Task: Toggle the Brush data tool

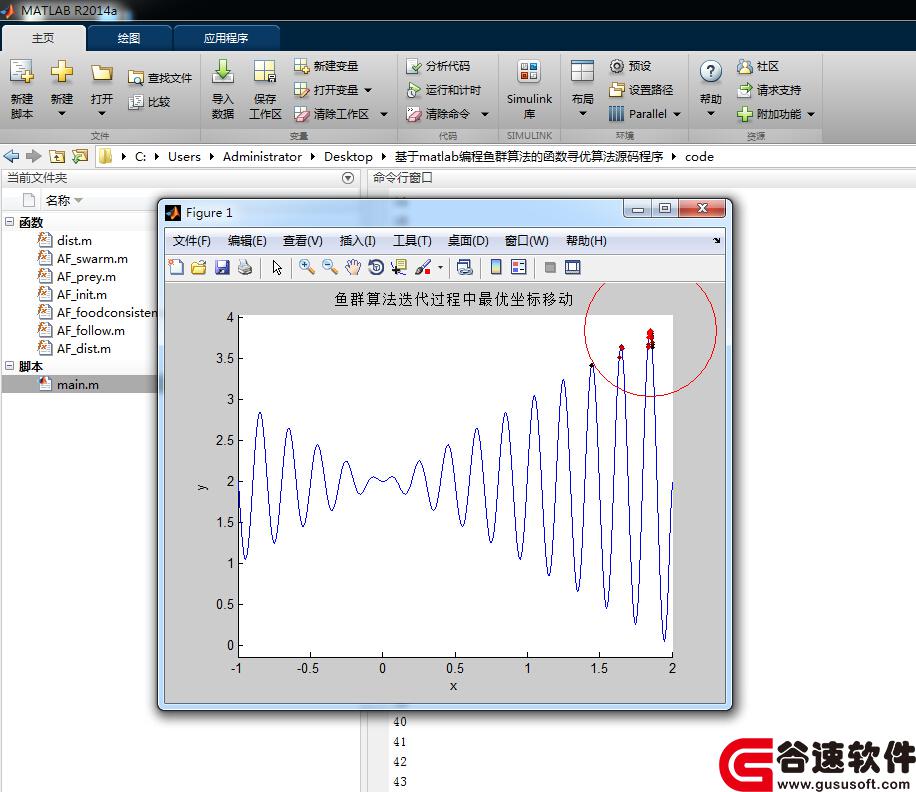Action: pos(423,267)
